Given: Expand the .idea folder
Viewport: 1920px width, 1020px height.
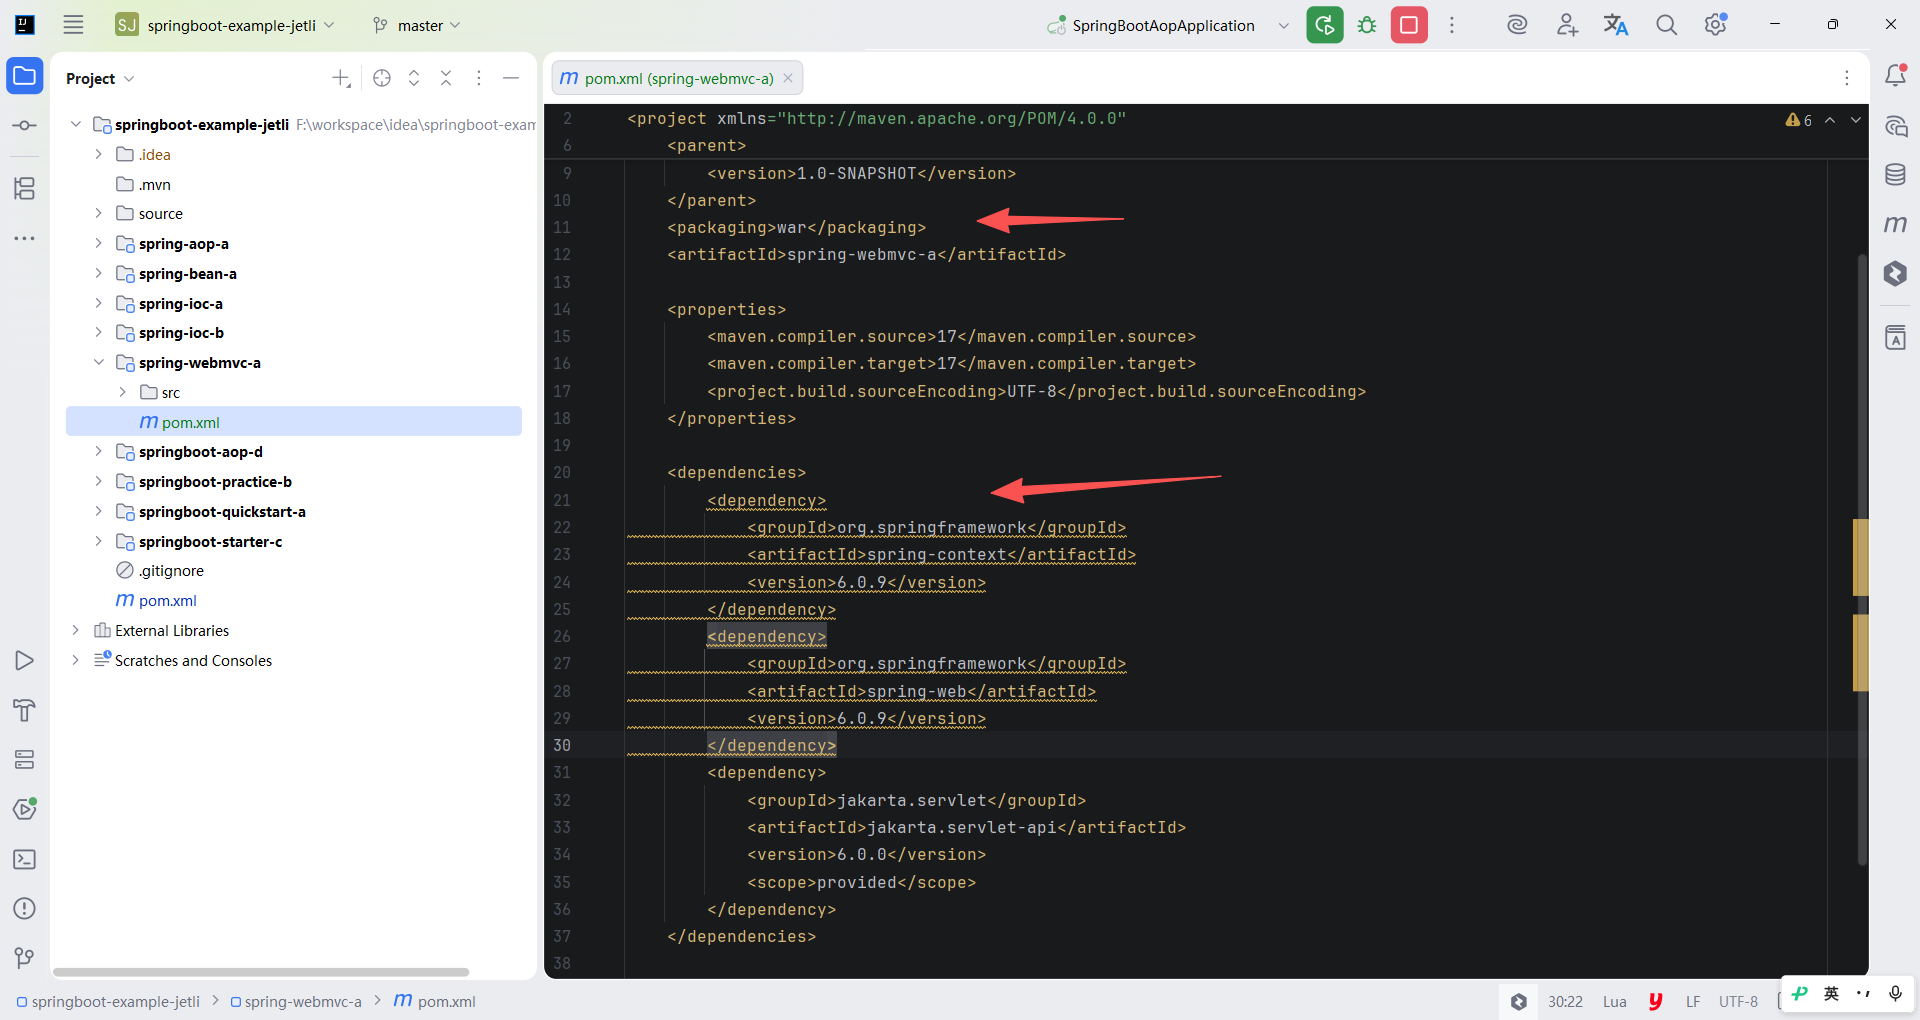Looking at the screenshot, I should (98, 154).
